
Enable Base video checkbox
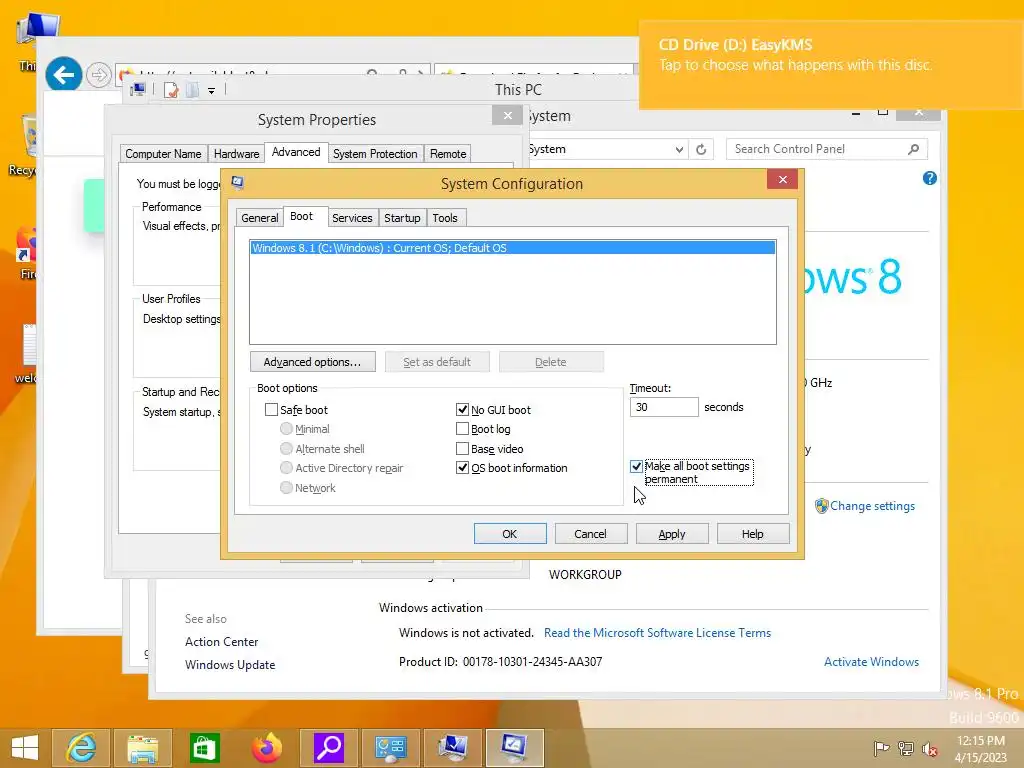[x=462, y=449]
